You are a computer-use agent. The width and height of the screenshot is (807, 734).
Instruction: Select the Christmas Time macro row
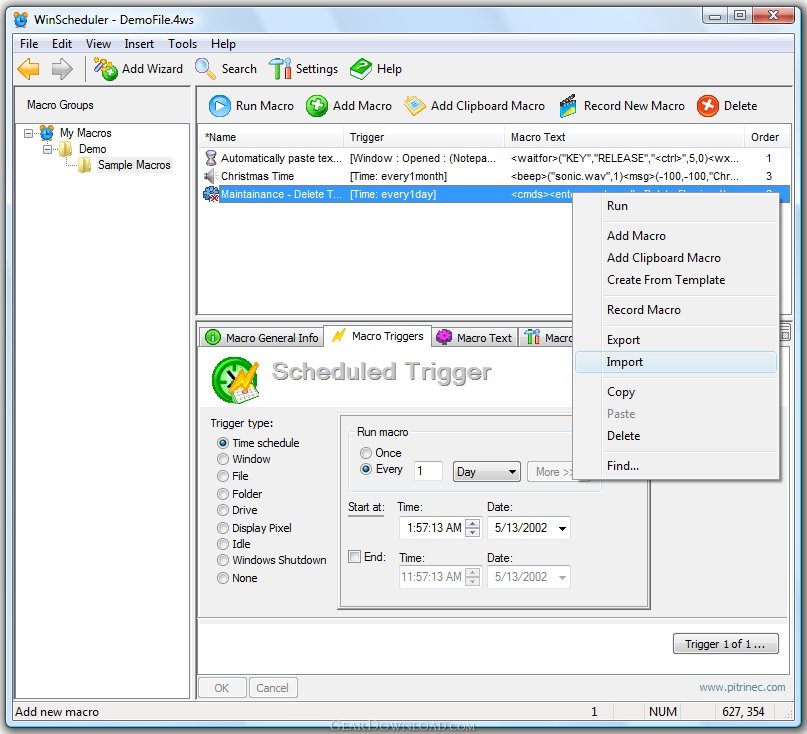[x=494, y=176]
